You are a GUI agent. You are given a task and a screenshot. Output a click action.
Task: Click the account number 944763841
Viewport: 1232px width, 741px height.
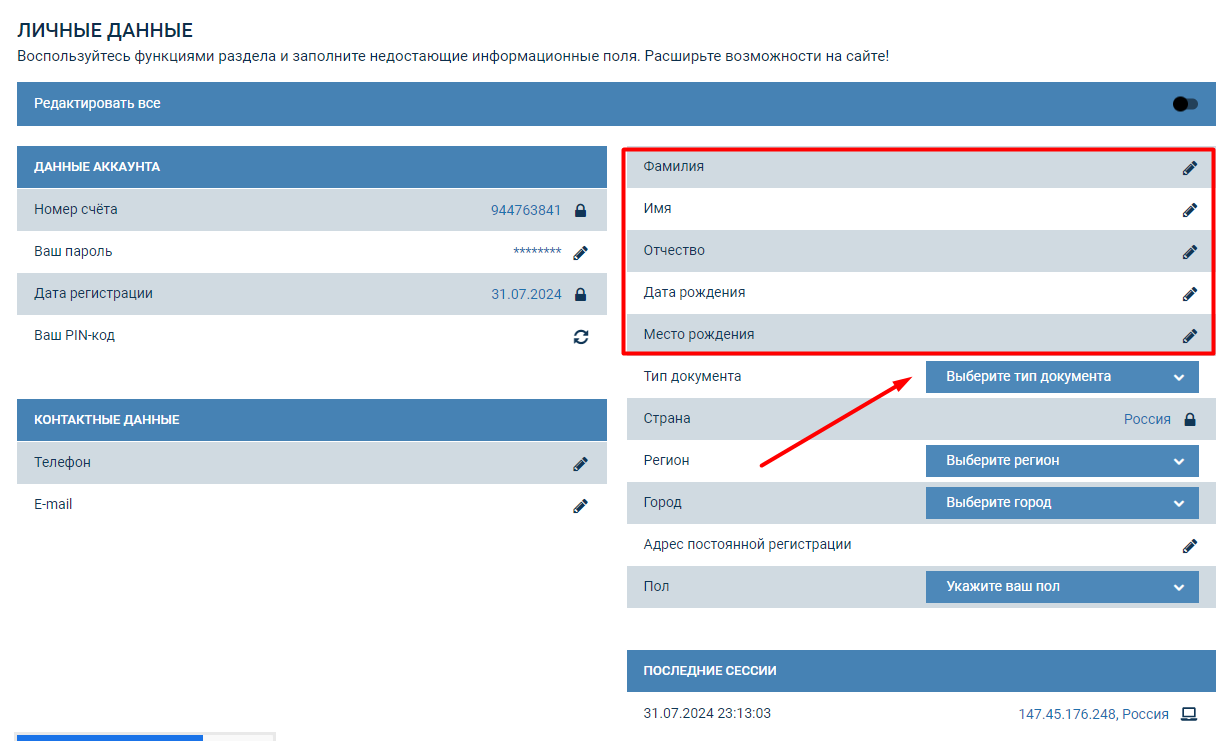pos(525,211)
